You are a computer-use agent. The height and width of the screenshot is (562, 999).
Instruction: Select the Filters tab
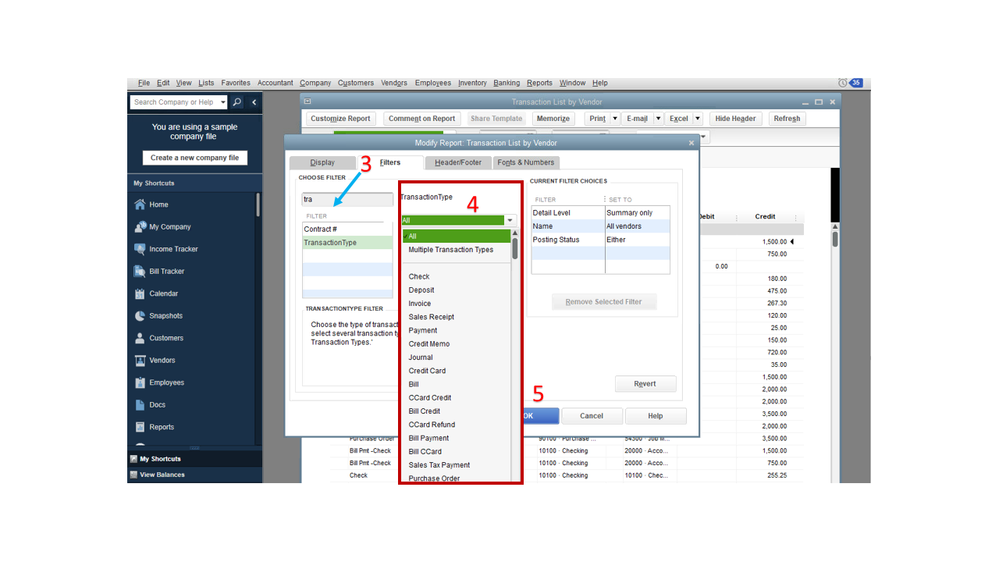390,162
